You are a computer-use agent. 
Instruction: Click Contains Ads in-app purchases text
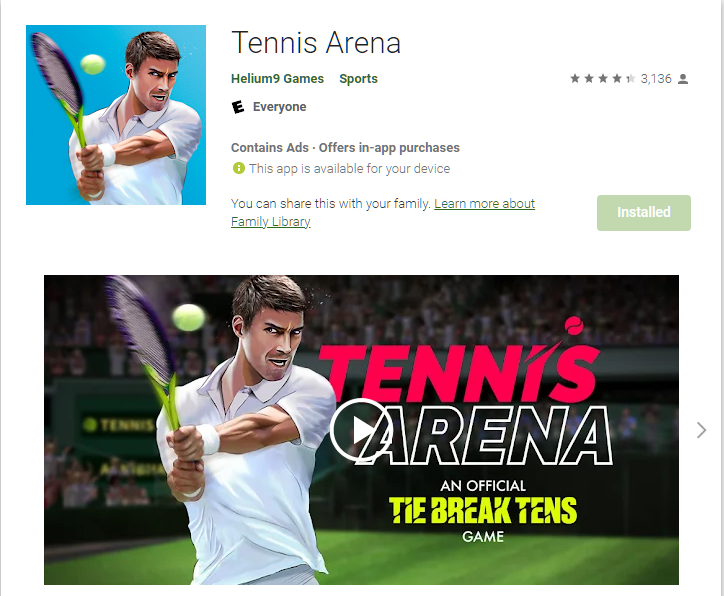coord(345,148)
